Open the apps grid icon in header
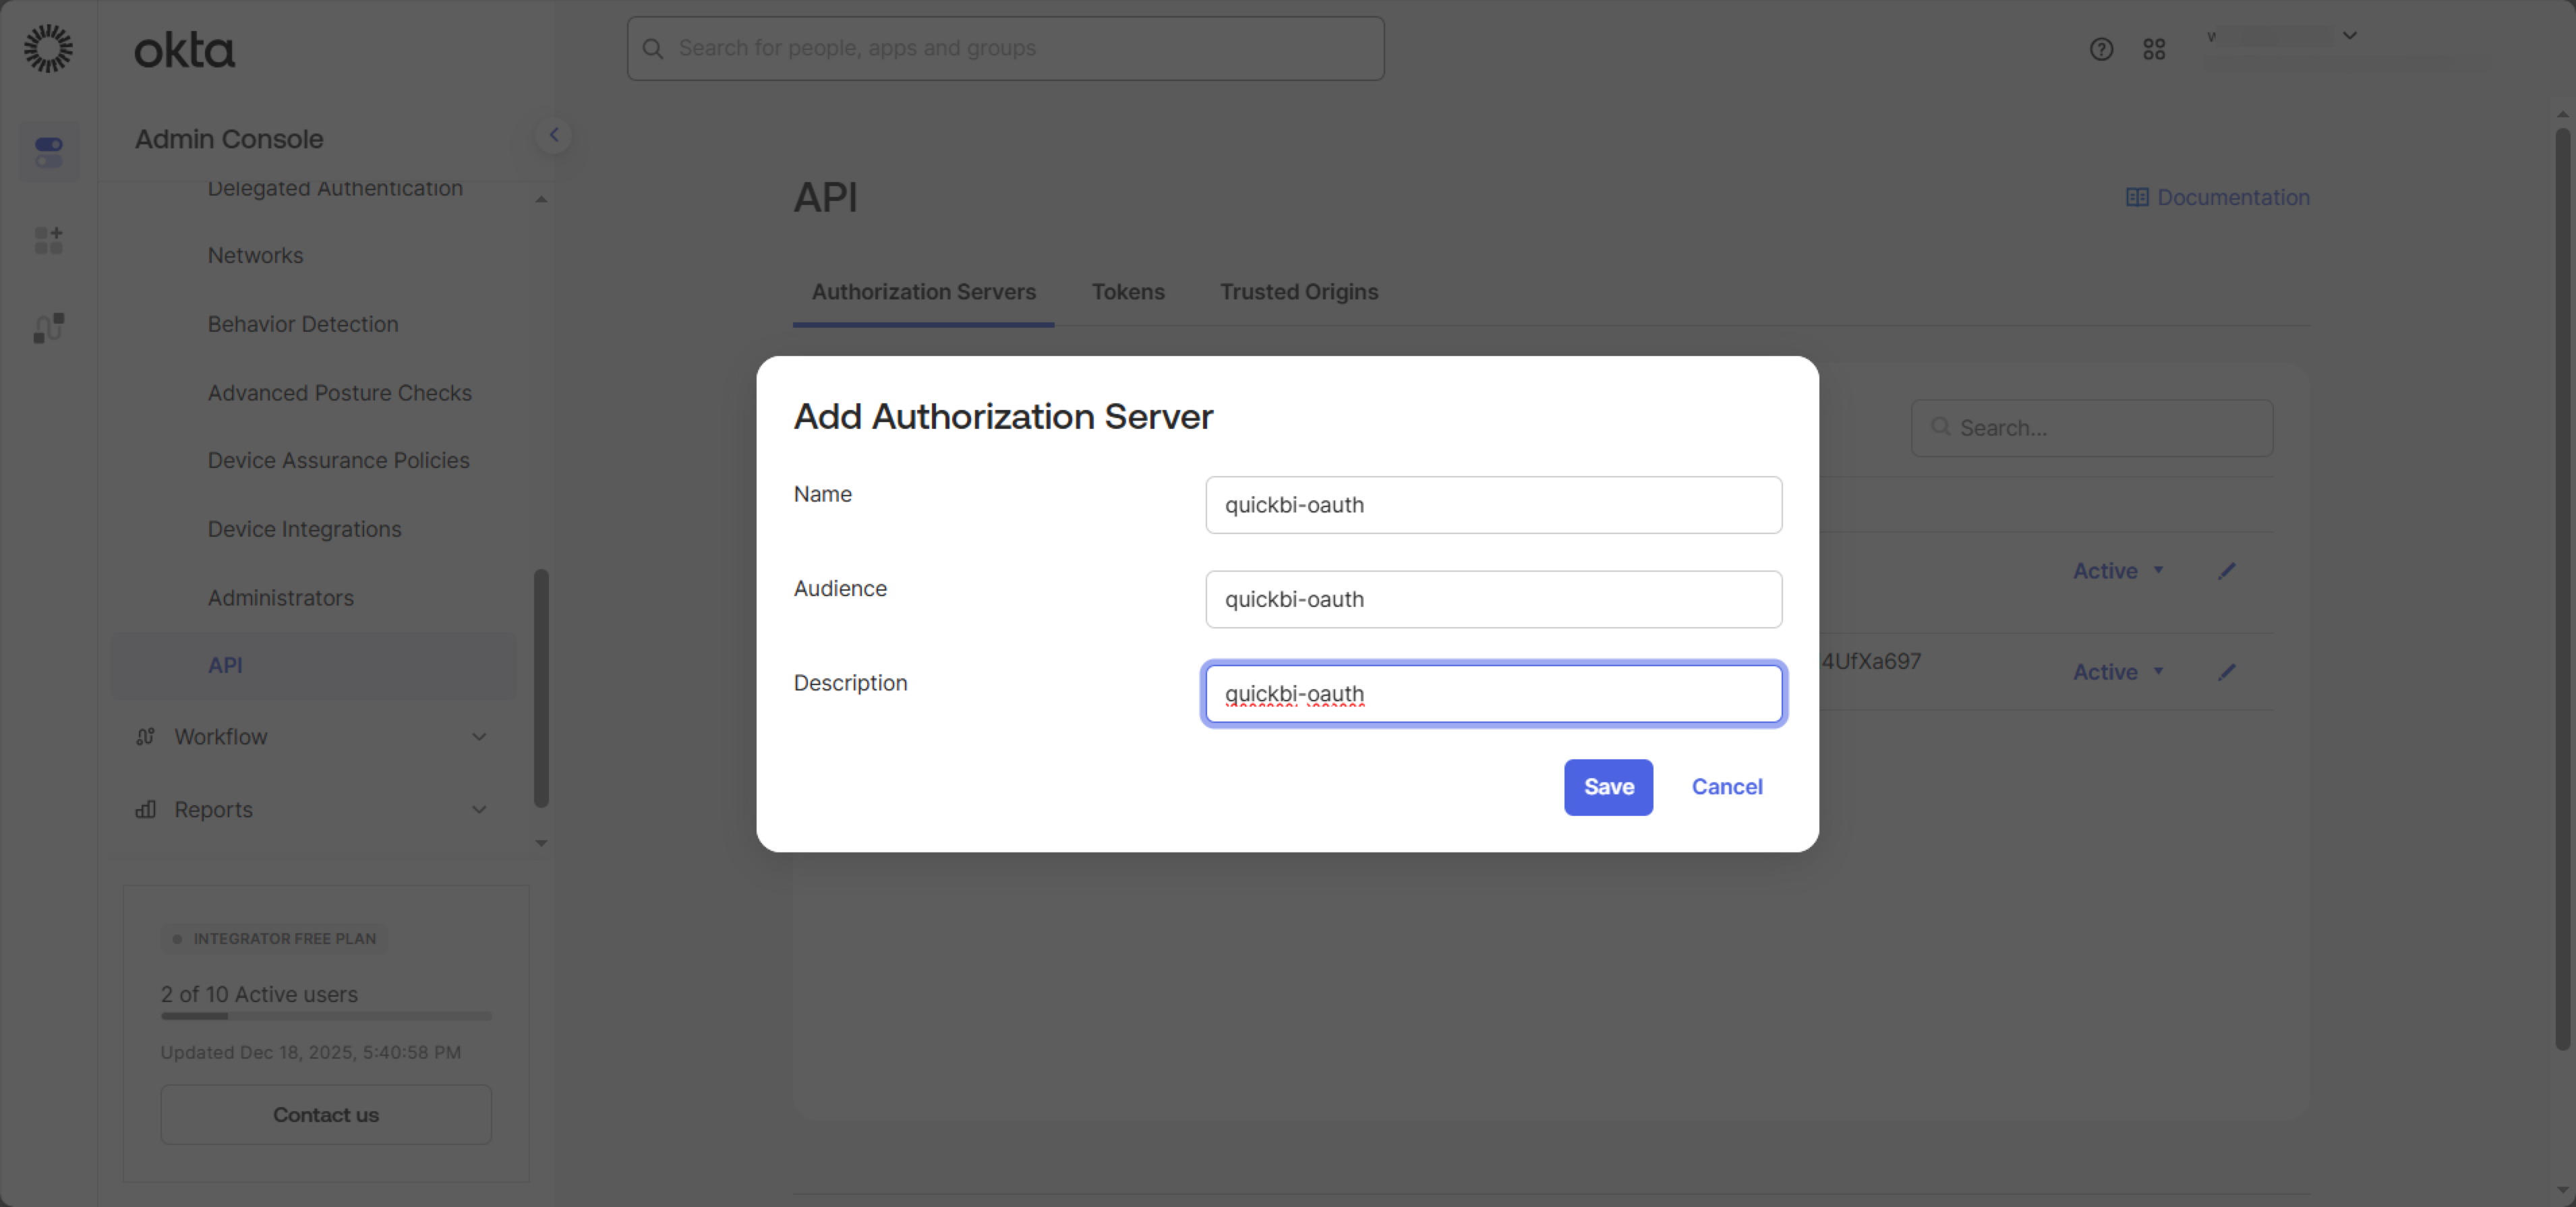 click(2154, 49)
